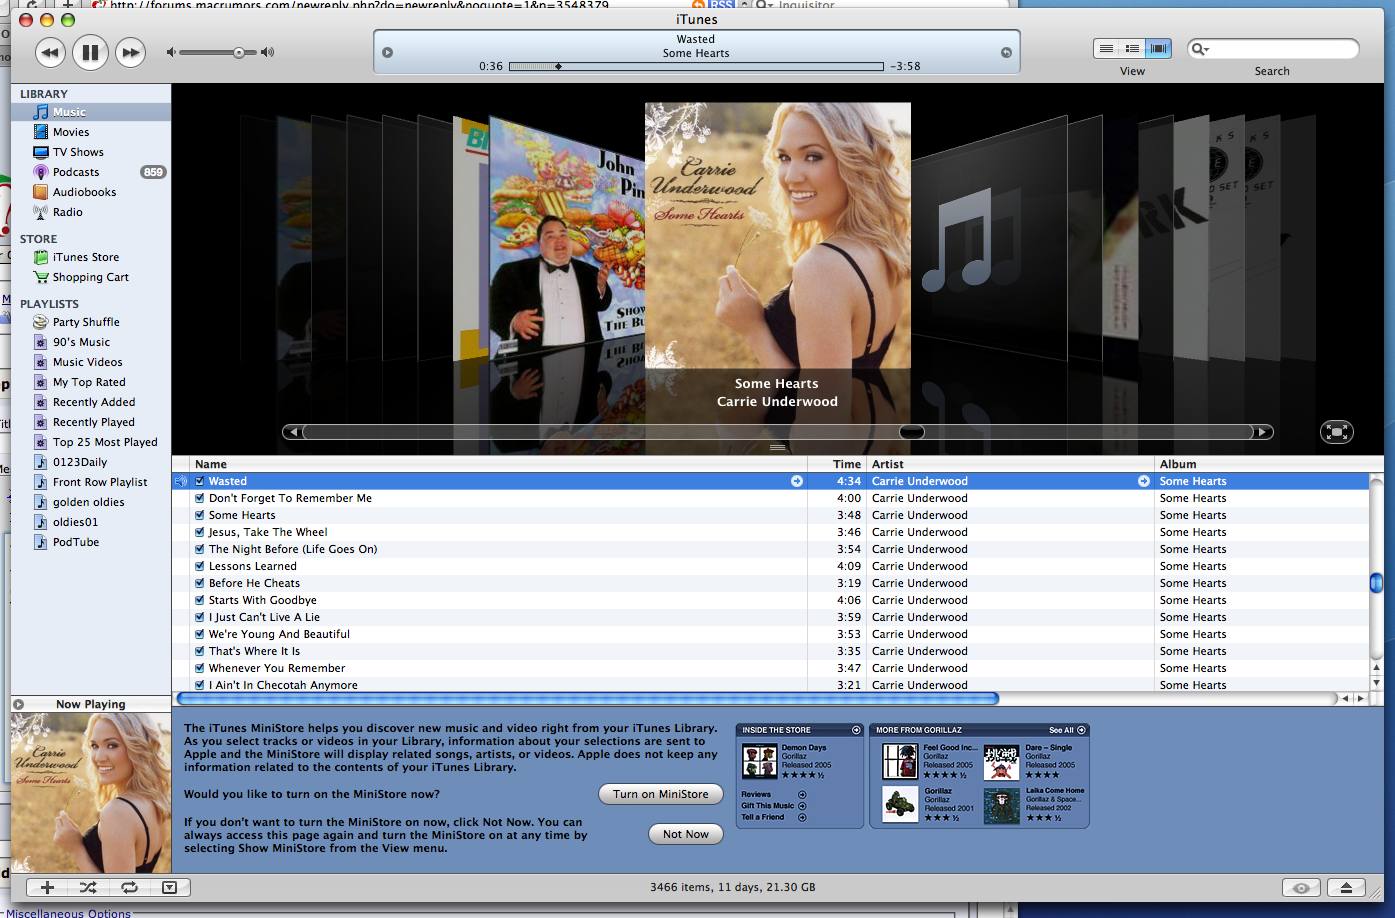Open Recently Played playlist
Screen dimensions: 1395x918
click(x=91, y=422)
